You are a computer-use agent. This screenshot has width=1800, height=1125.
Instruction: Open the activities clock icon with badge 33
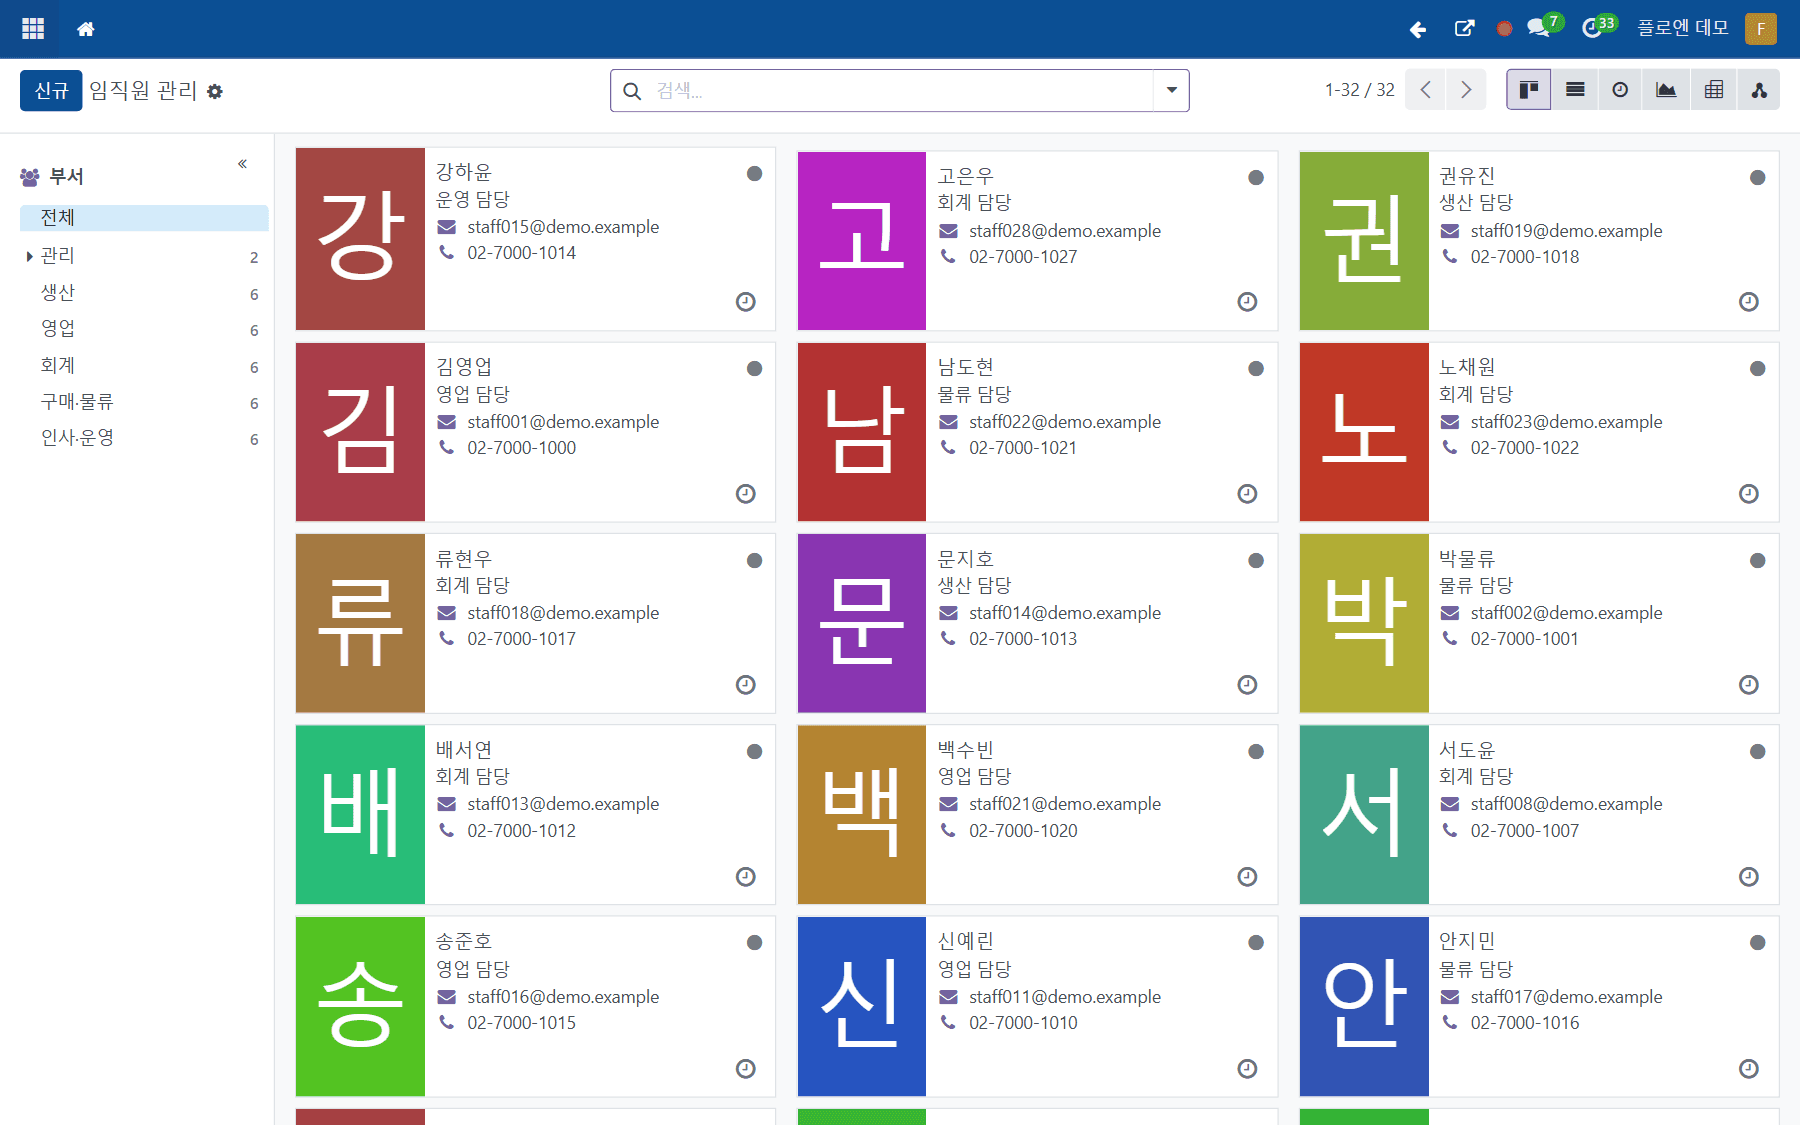(x=1599, y=26)
